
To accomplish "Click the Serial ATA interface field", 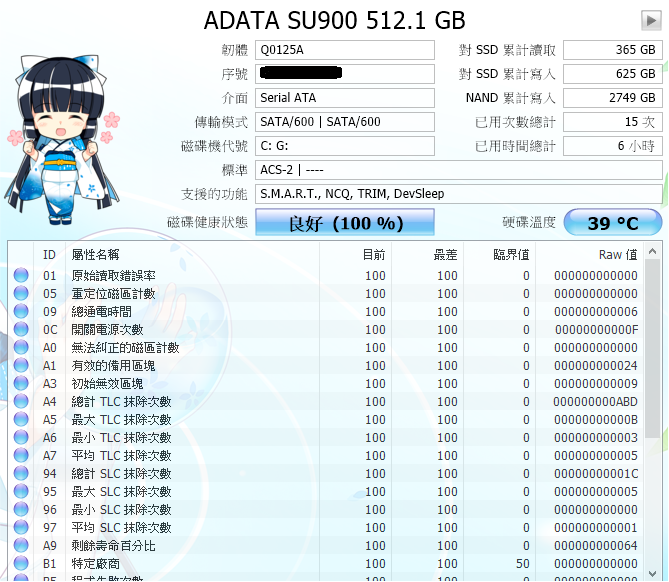I will pos(345,98).
